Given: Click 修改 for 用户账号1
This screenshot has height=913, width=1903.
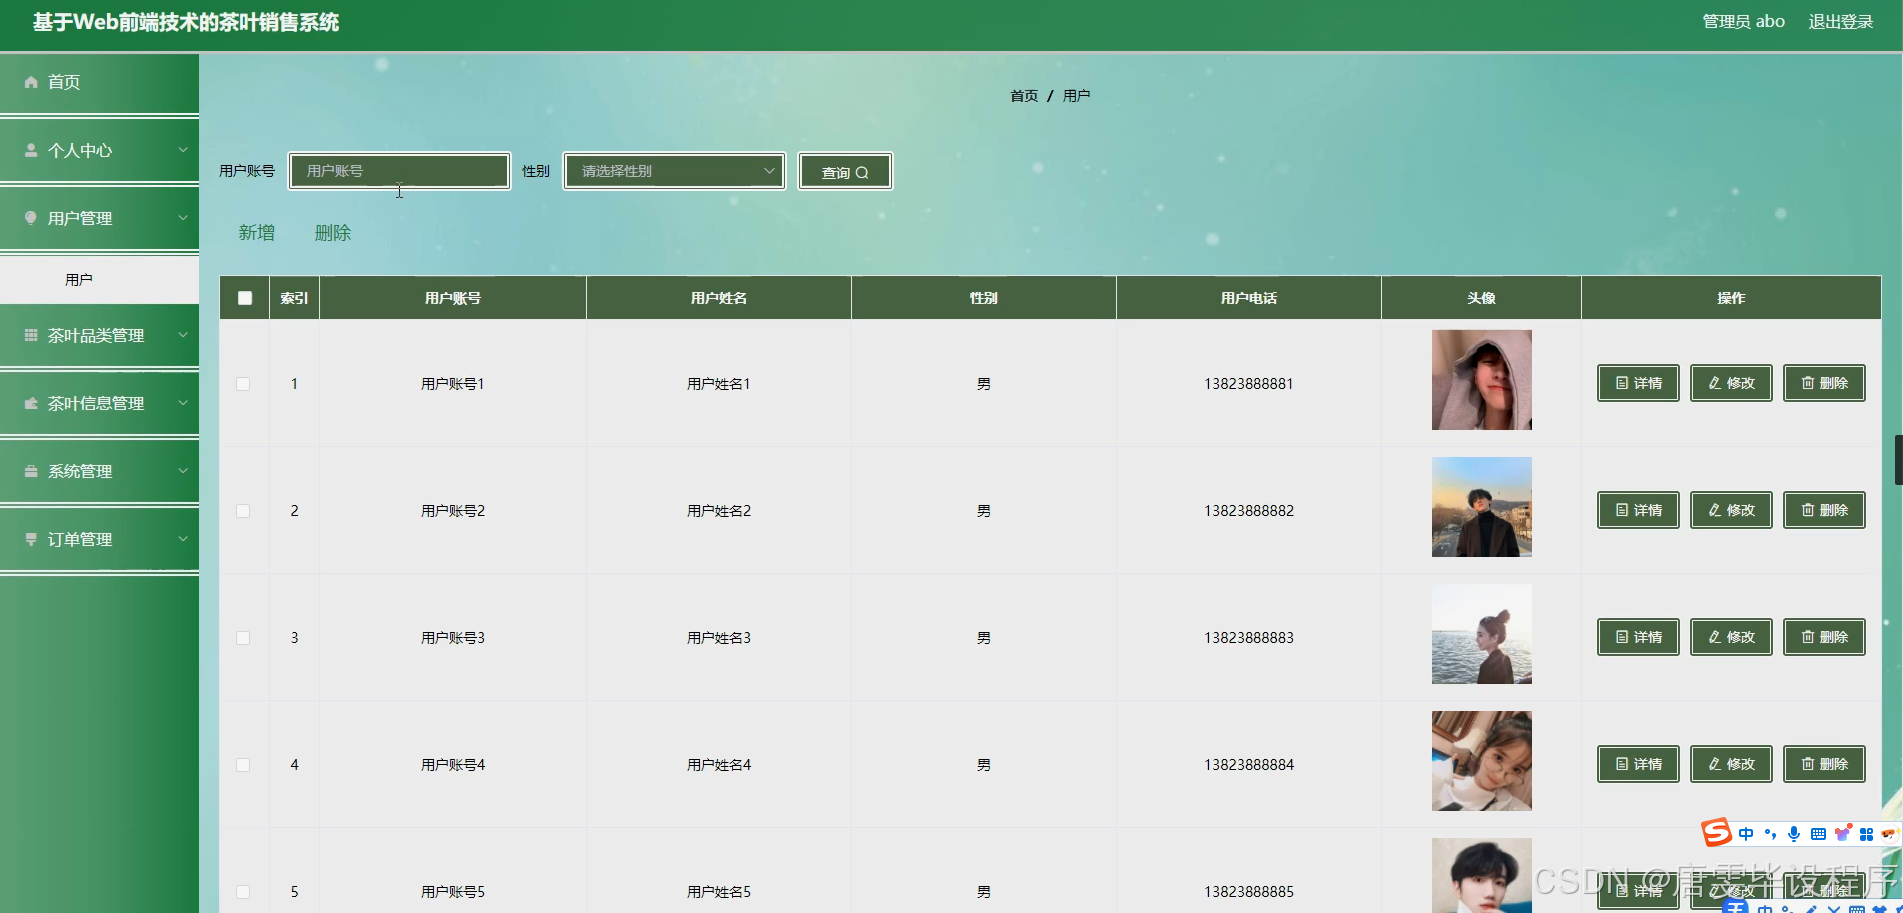Looking at the screenshot, I should pos(1731,383).
